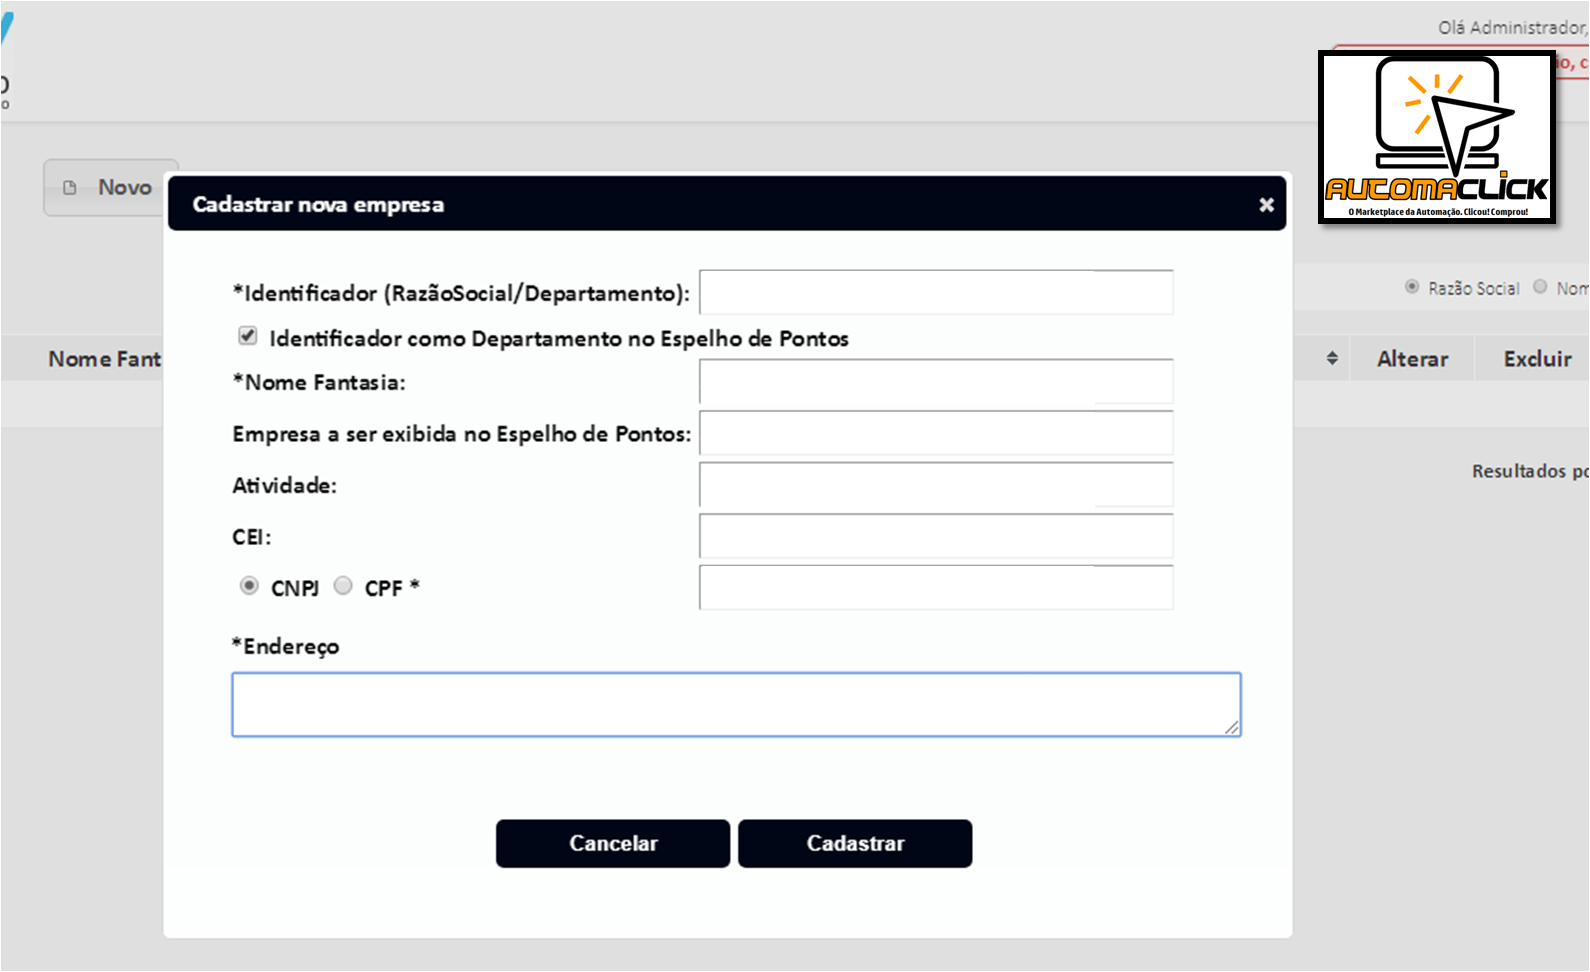Focus the Empresa a ser exibida field
Screen dimensions: 1590x972
coord(936,433)
